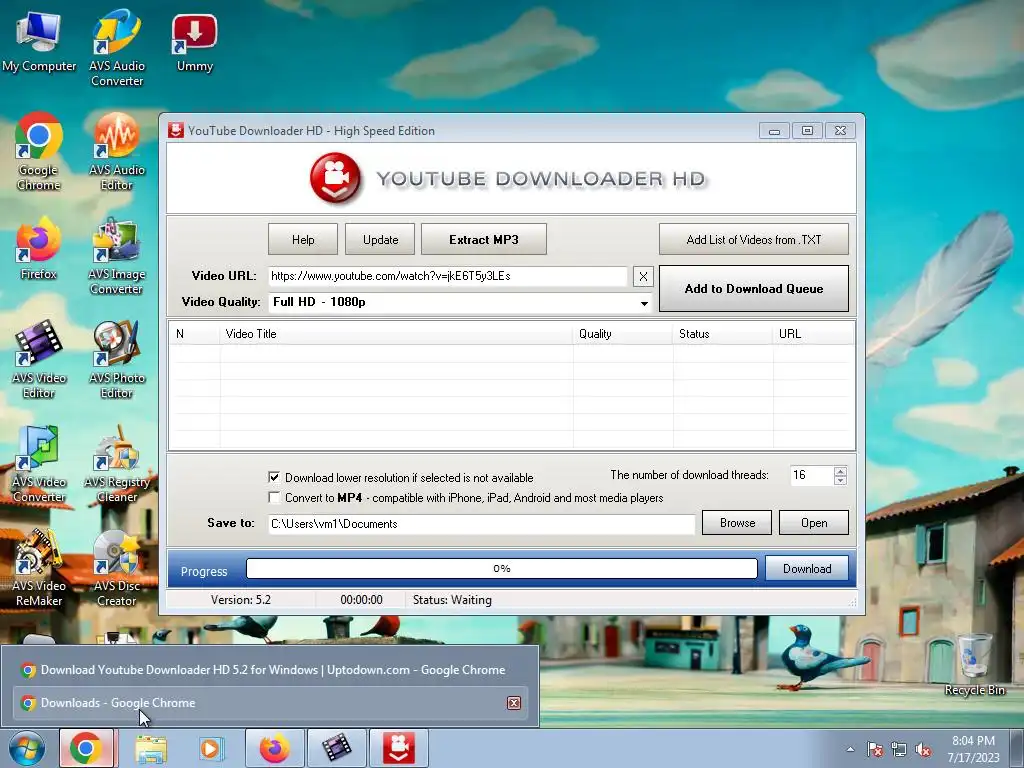The height and width of the screenshot is (768, 1024).
Task: Click the Firefox taskbar button
Action: [x=274, y=748]
